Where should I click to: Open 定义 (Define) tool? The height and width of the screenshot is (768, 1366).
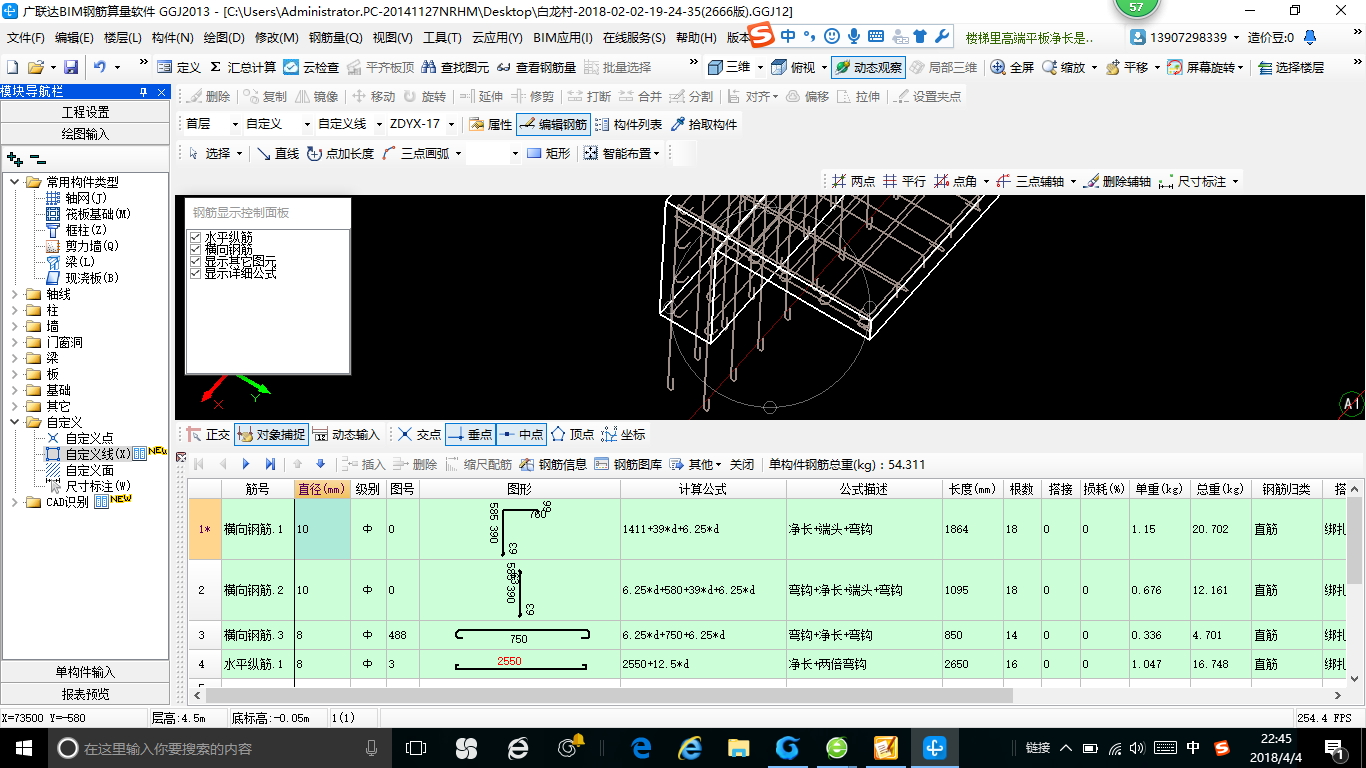click(x=179, y=67)
